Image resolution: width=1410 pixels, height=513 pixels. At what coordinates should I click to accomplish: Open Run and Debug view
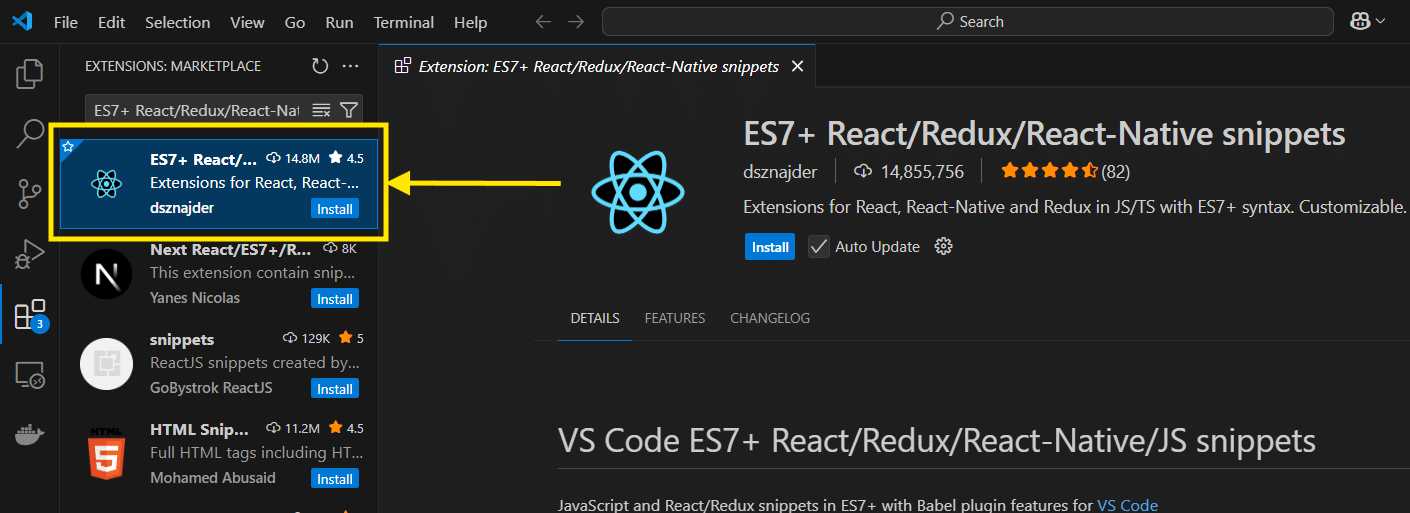pyautogui.click(x=30, y=254)
